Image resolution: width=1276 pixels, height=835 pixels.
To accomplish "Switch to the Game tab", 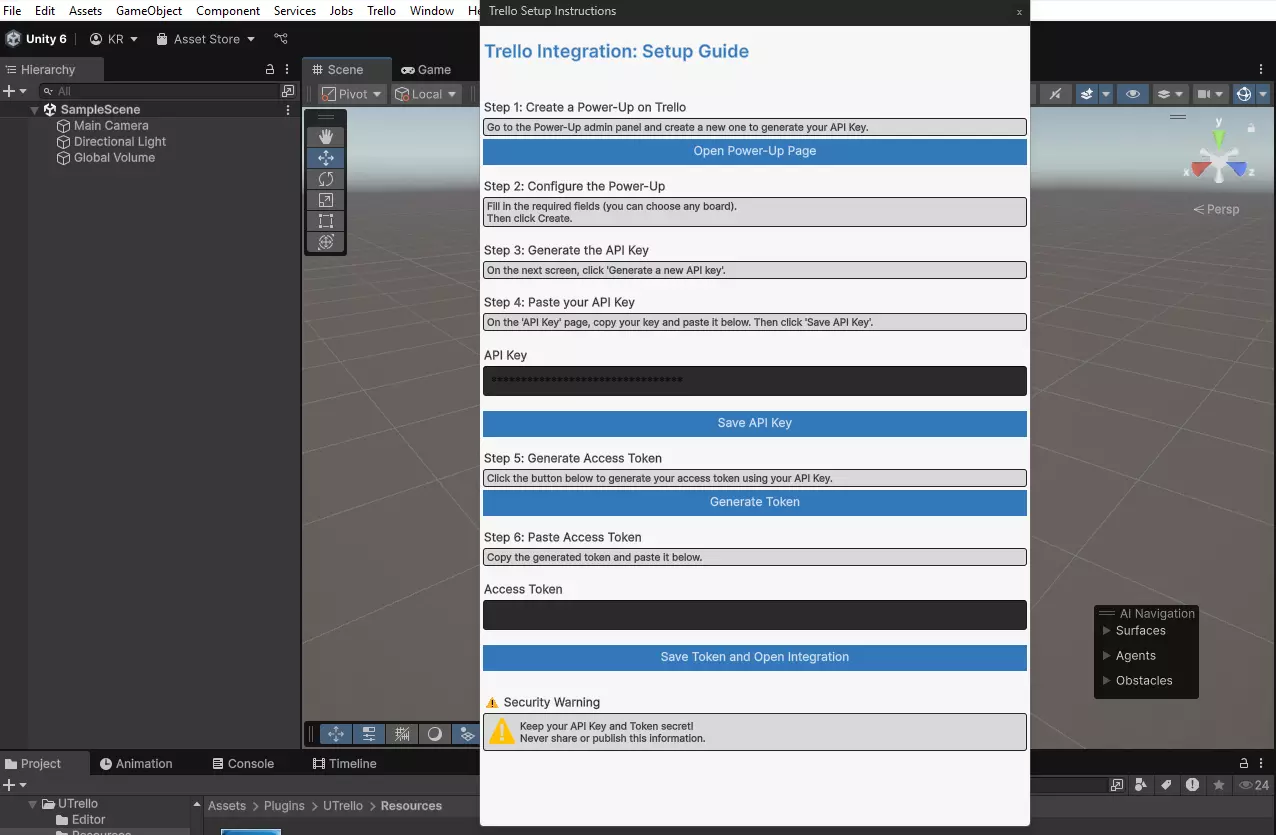I will click(x=426, y=70).
